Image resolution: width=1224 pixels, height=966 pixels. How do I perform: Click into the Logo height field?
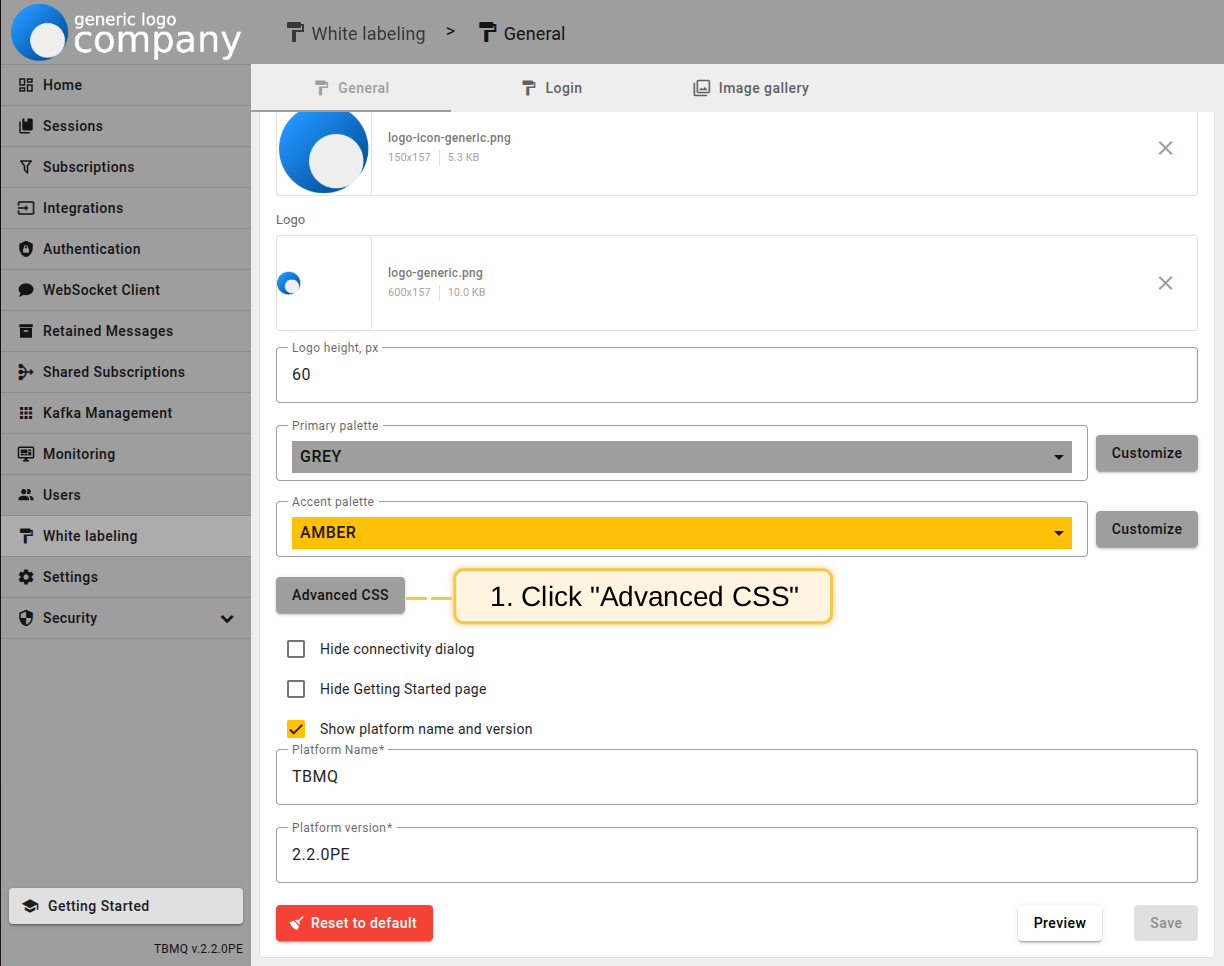tap(736, 375)
